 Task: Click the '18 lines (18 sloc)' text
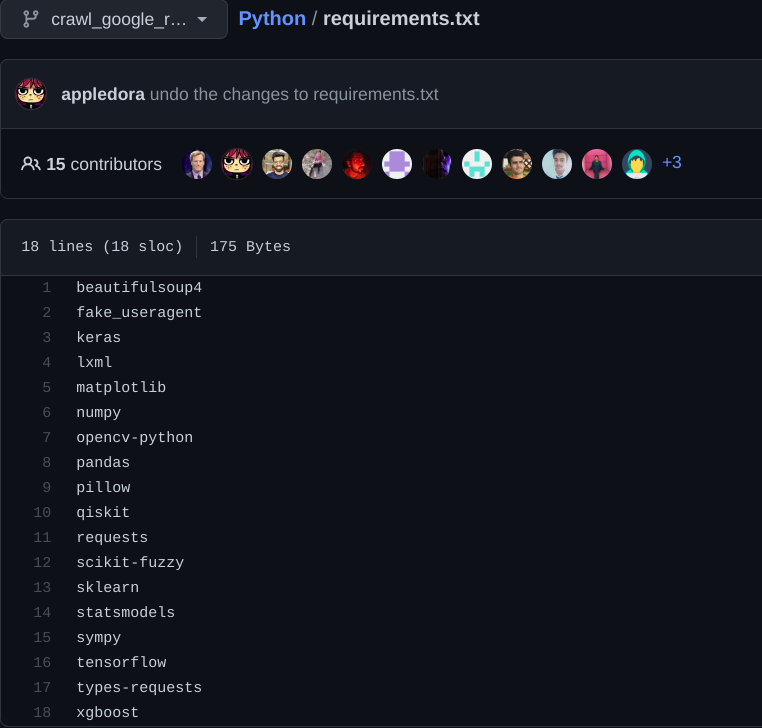(102, 246)
